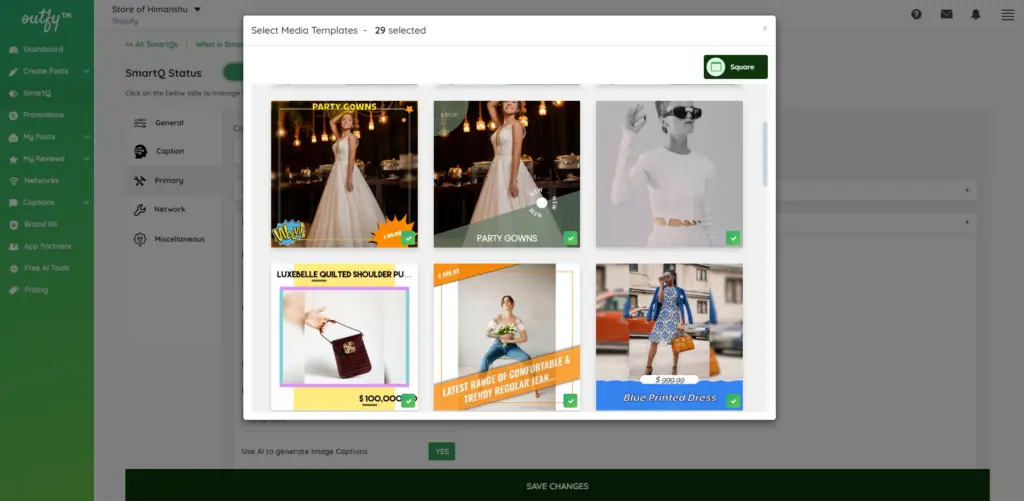Viewport: 1024px width, 501px height.
Task: Open the hamburger menu icon
Action: coord(1007,14)
